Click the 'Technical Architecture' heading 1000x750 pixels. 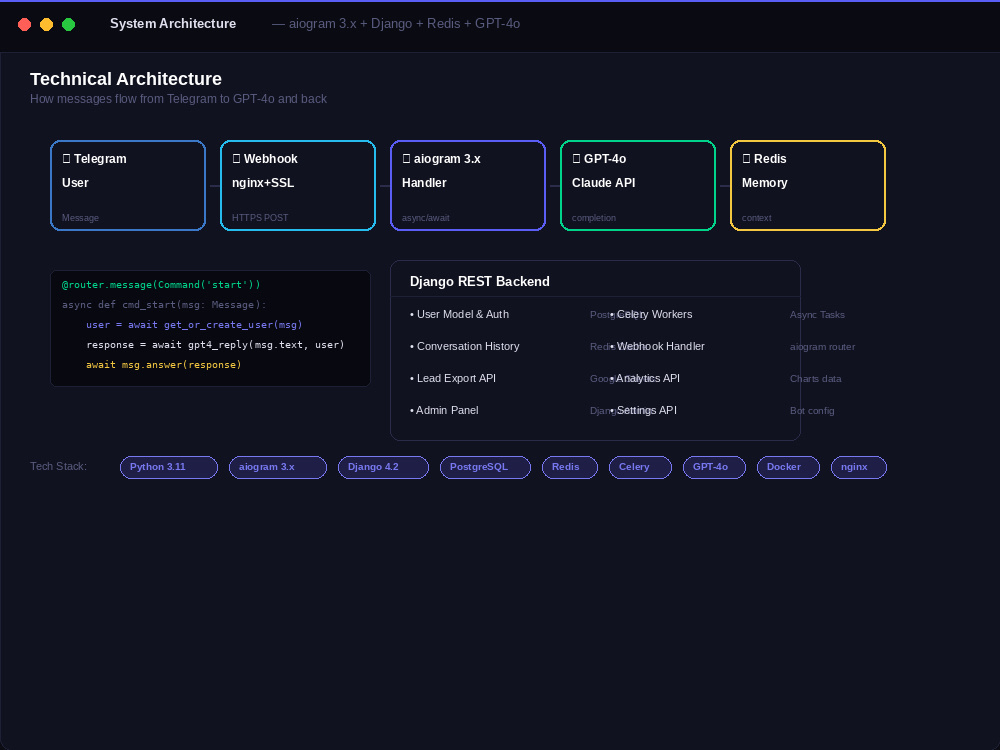point(126,79)
